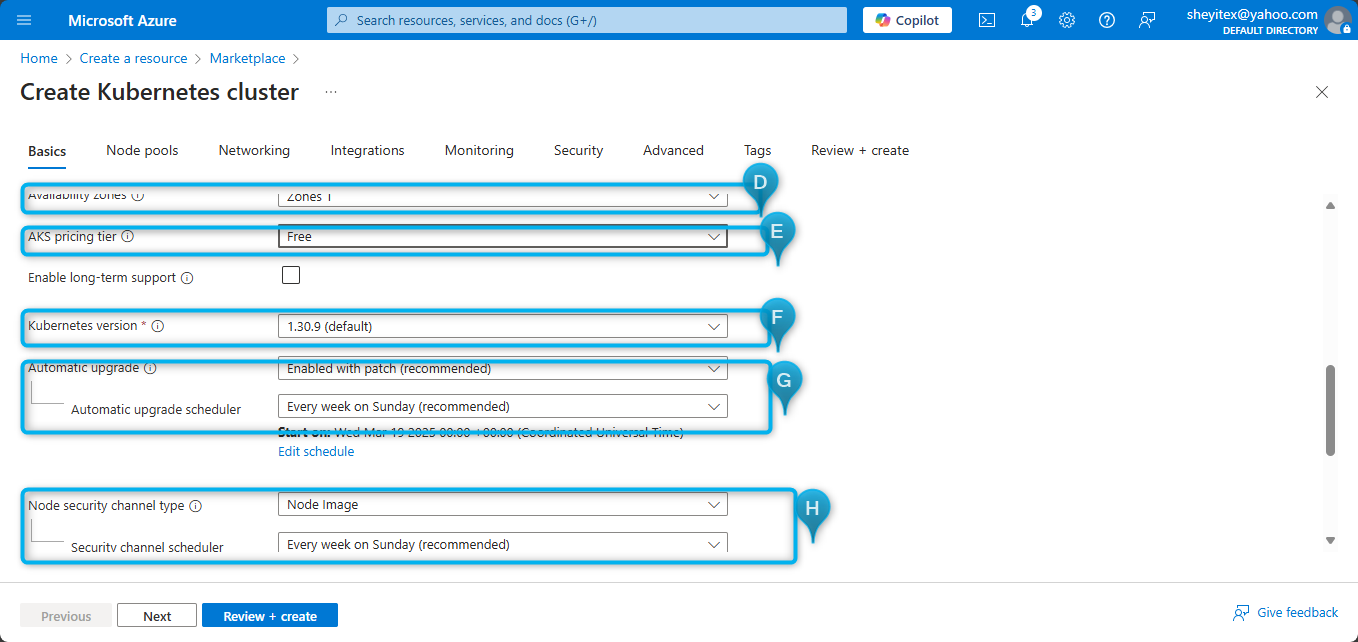Click the scrollbar up arrow
The height and width of the screenshot is (642, 1358).
1330,205
